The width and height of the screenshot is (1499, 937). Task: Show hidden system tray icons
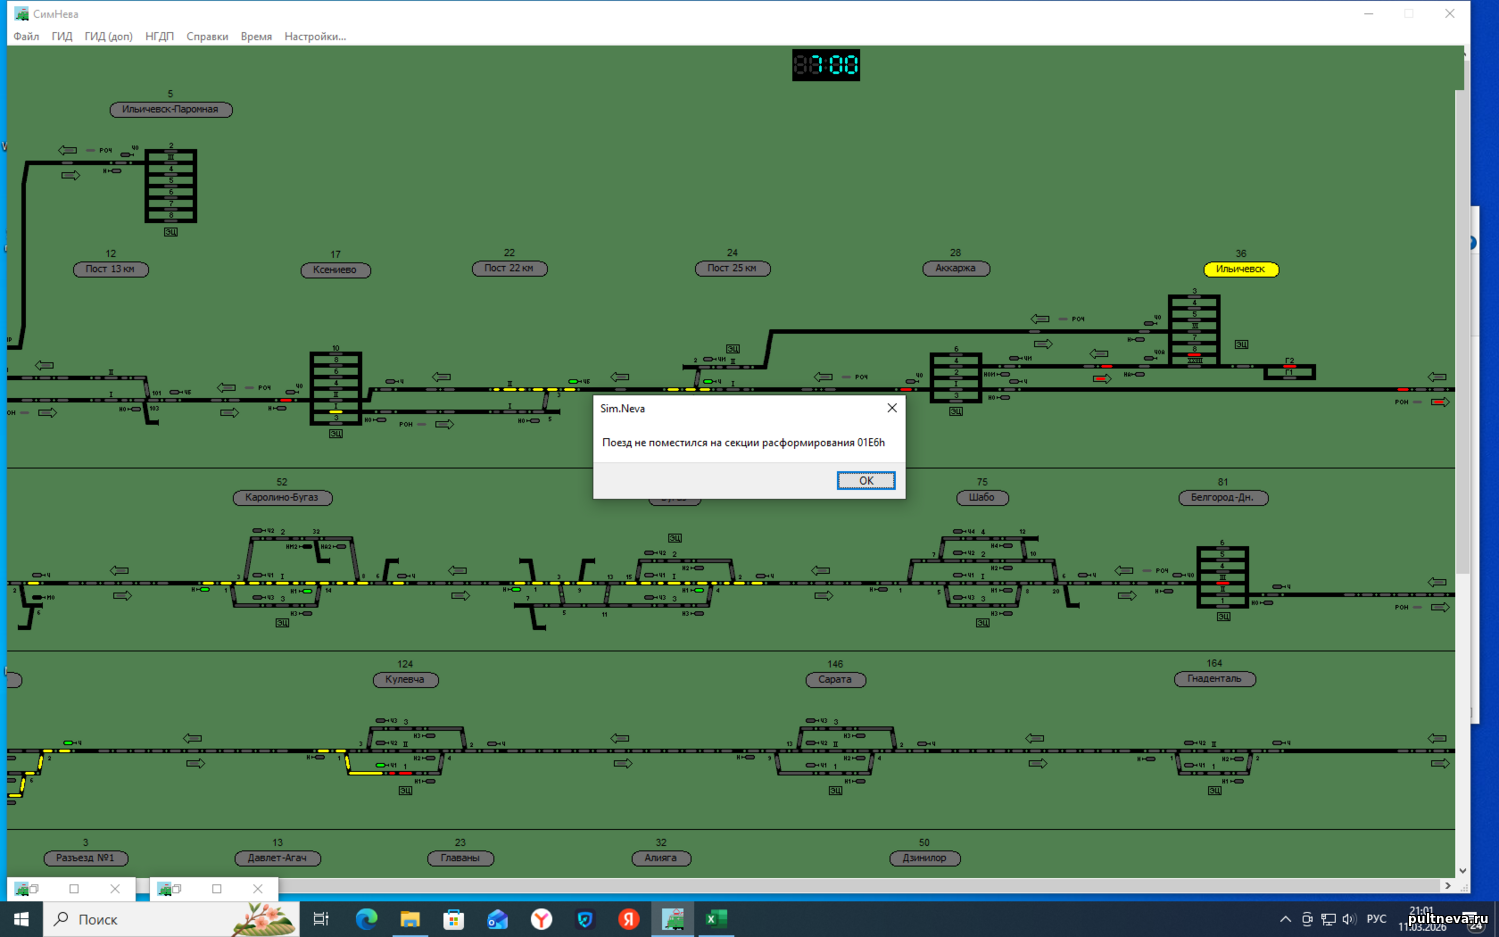[1285, 919]
